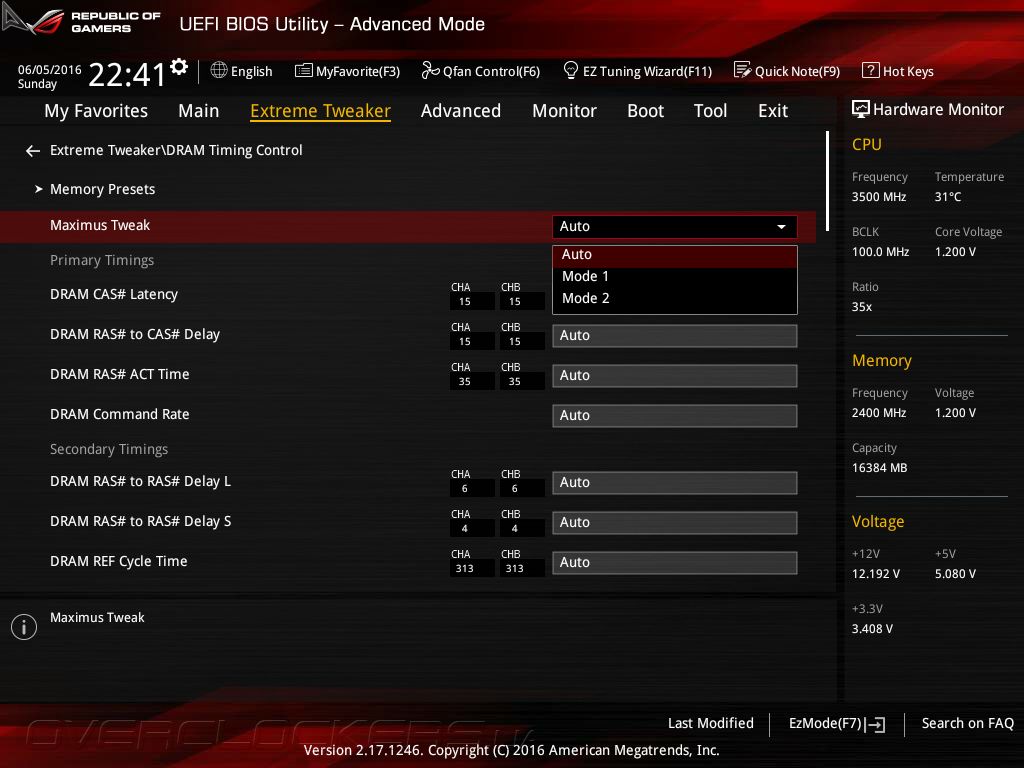Viewport: 1024px width, 768px height.
Task: Open MyFavorite settings
Action: [347, 71]
